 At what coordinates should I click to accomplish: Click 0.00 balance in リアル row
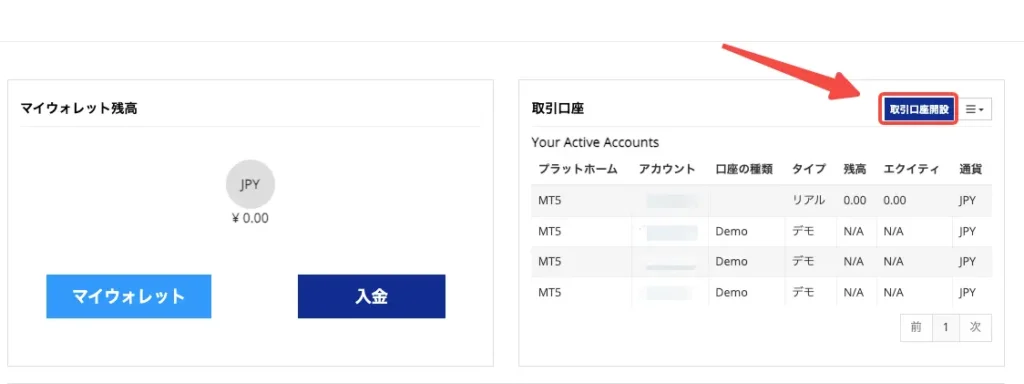[x=855, y=200]
